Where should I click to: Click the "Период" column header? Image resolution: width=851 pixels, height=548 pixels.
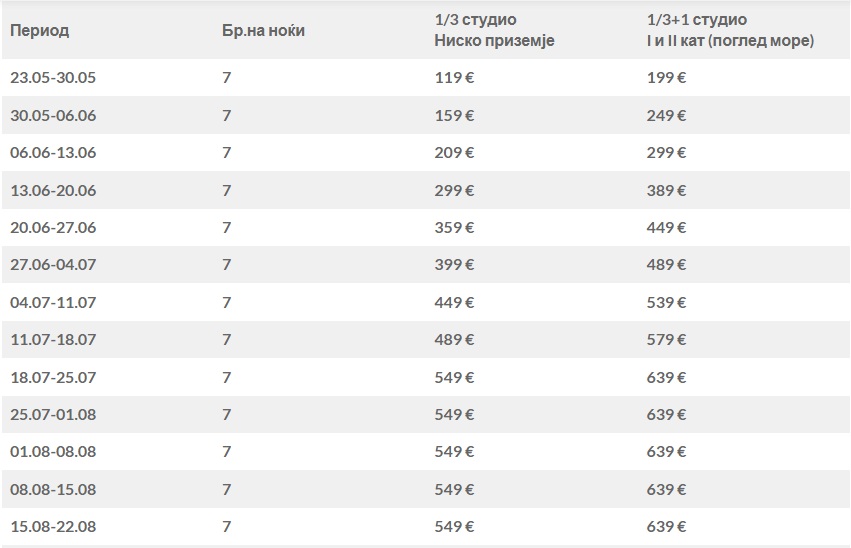click(x=39, y=30)
